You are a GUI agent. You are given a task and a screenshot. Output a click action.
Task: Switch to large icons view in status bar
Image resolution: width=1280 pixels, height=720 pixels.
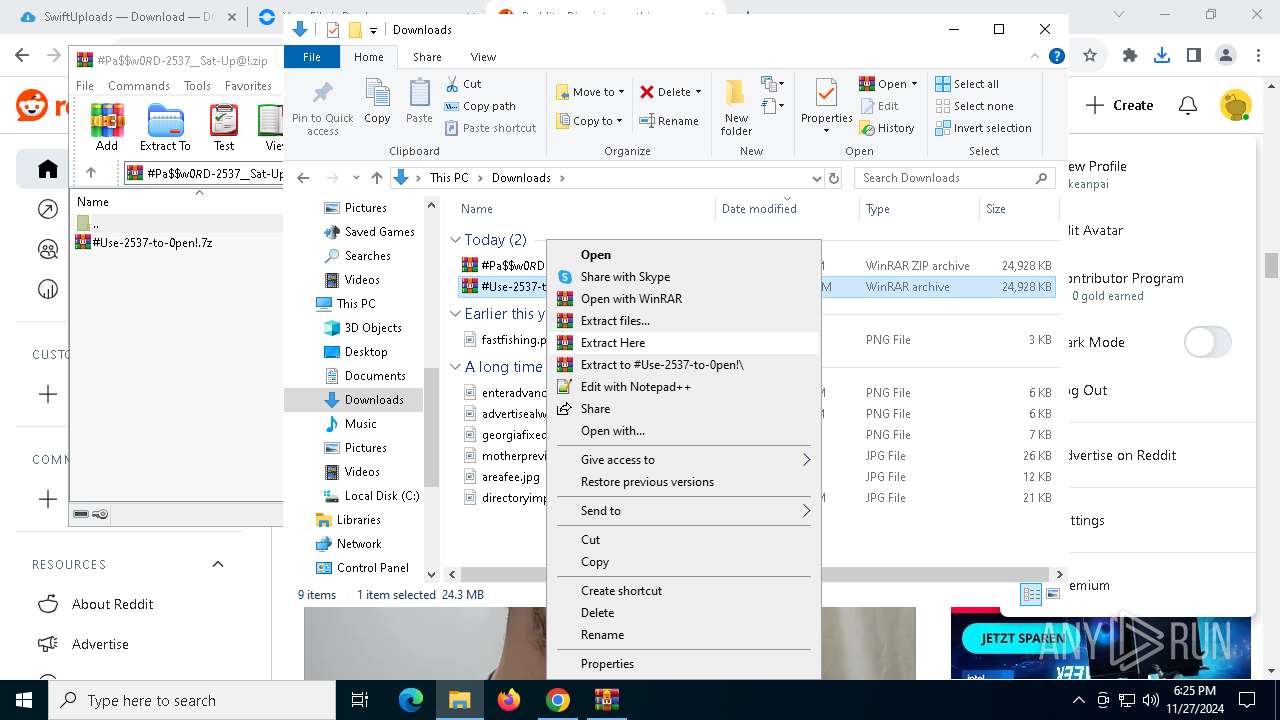click(x=1052, y=594)
